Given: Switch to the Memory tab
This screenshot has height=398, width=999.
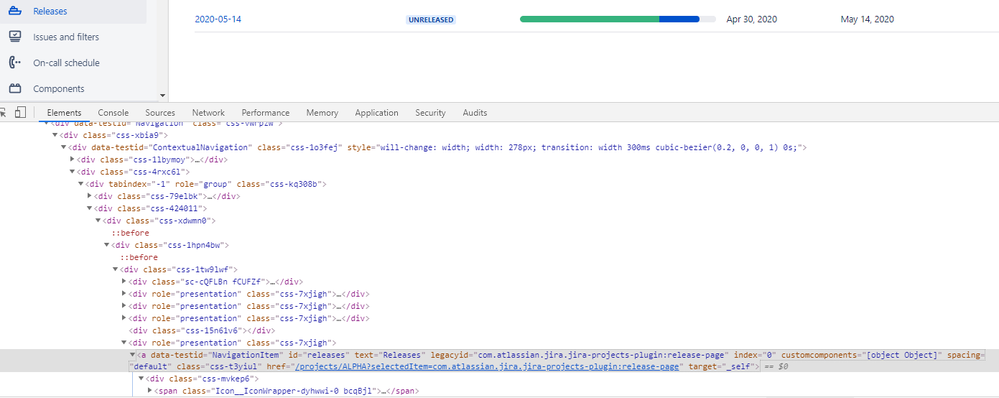Looking at the screenshot, I should point(322,113).
